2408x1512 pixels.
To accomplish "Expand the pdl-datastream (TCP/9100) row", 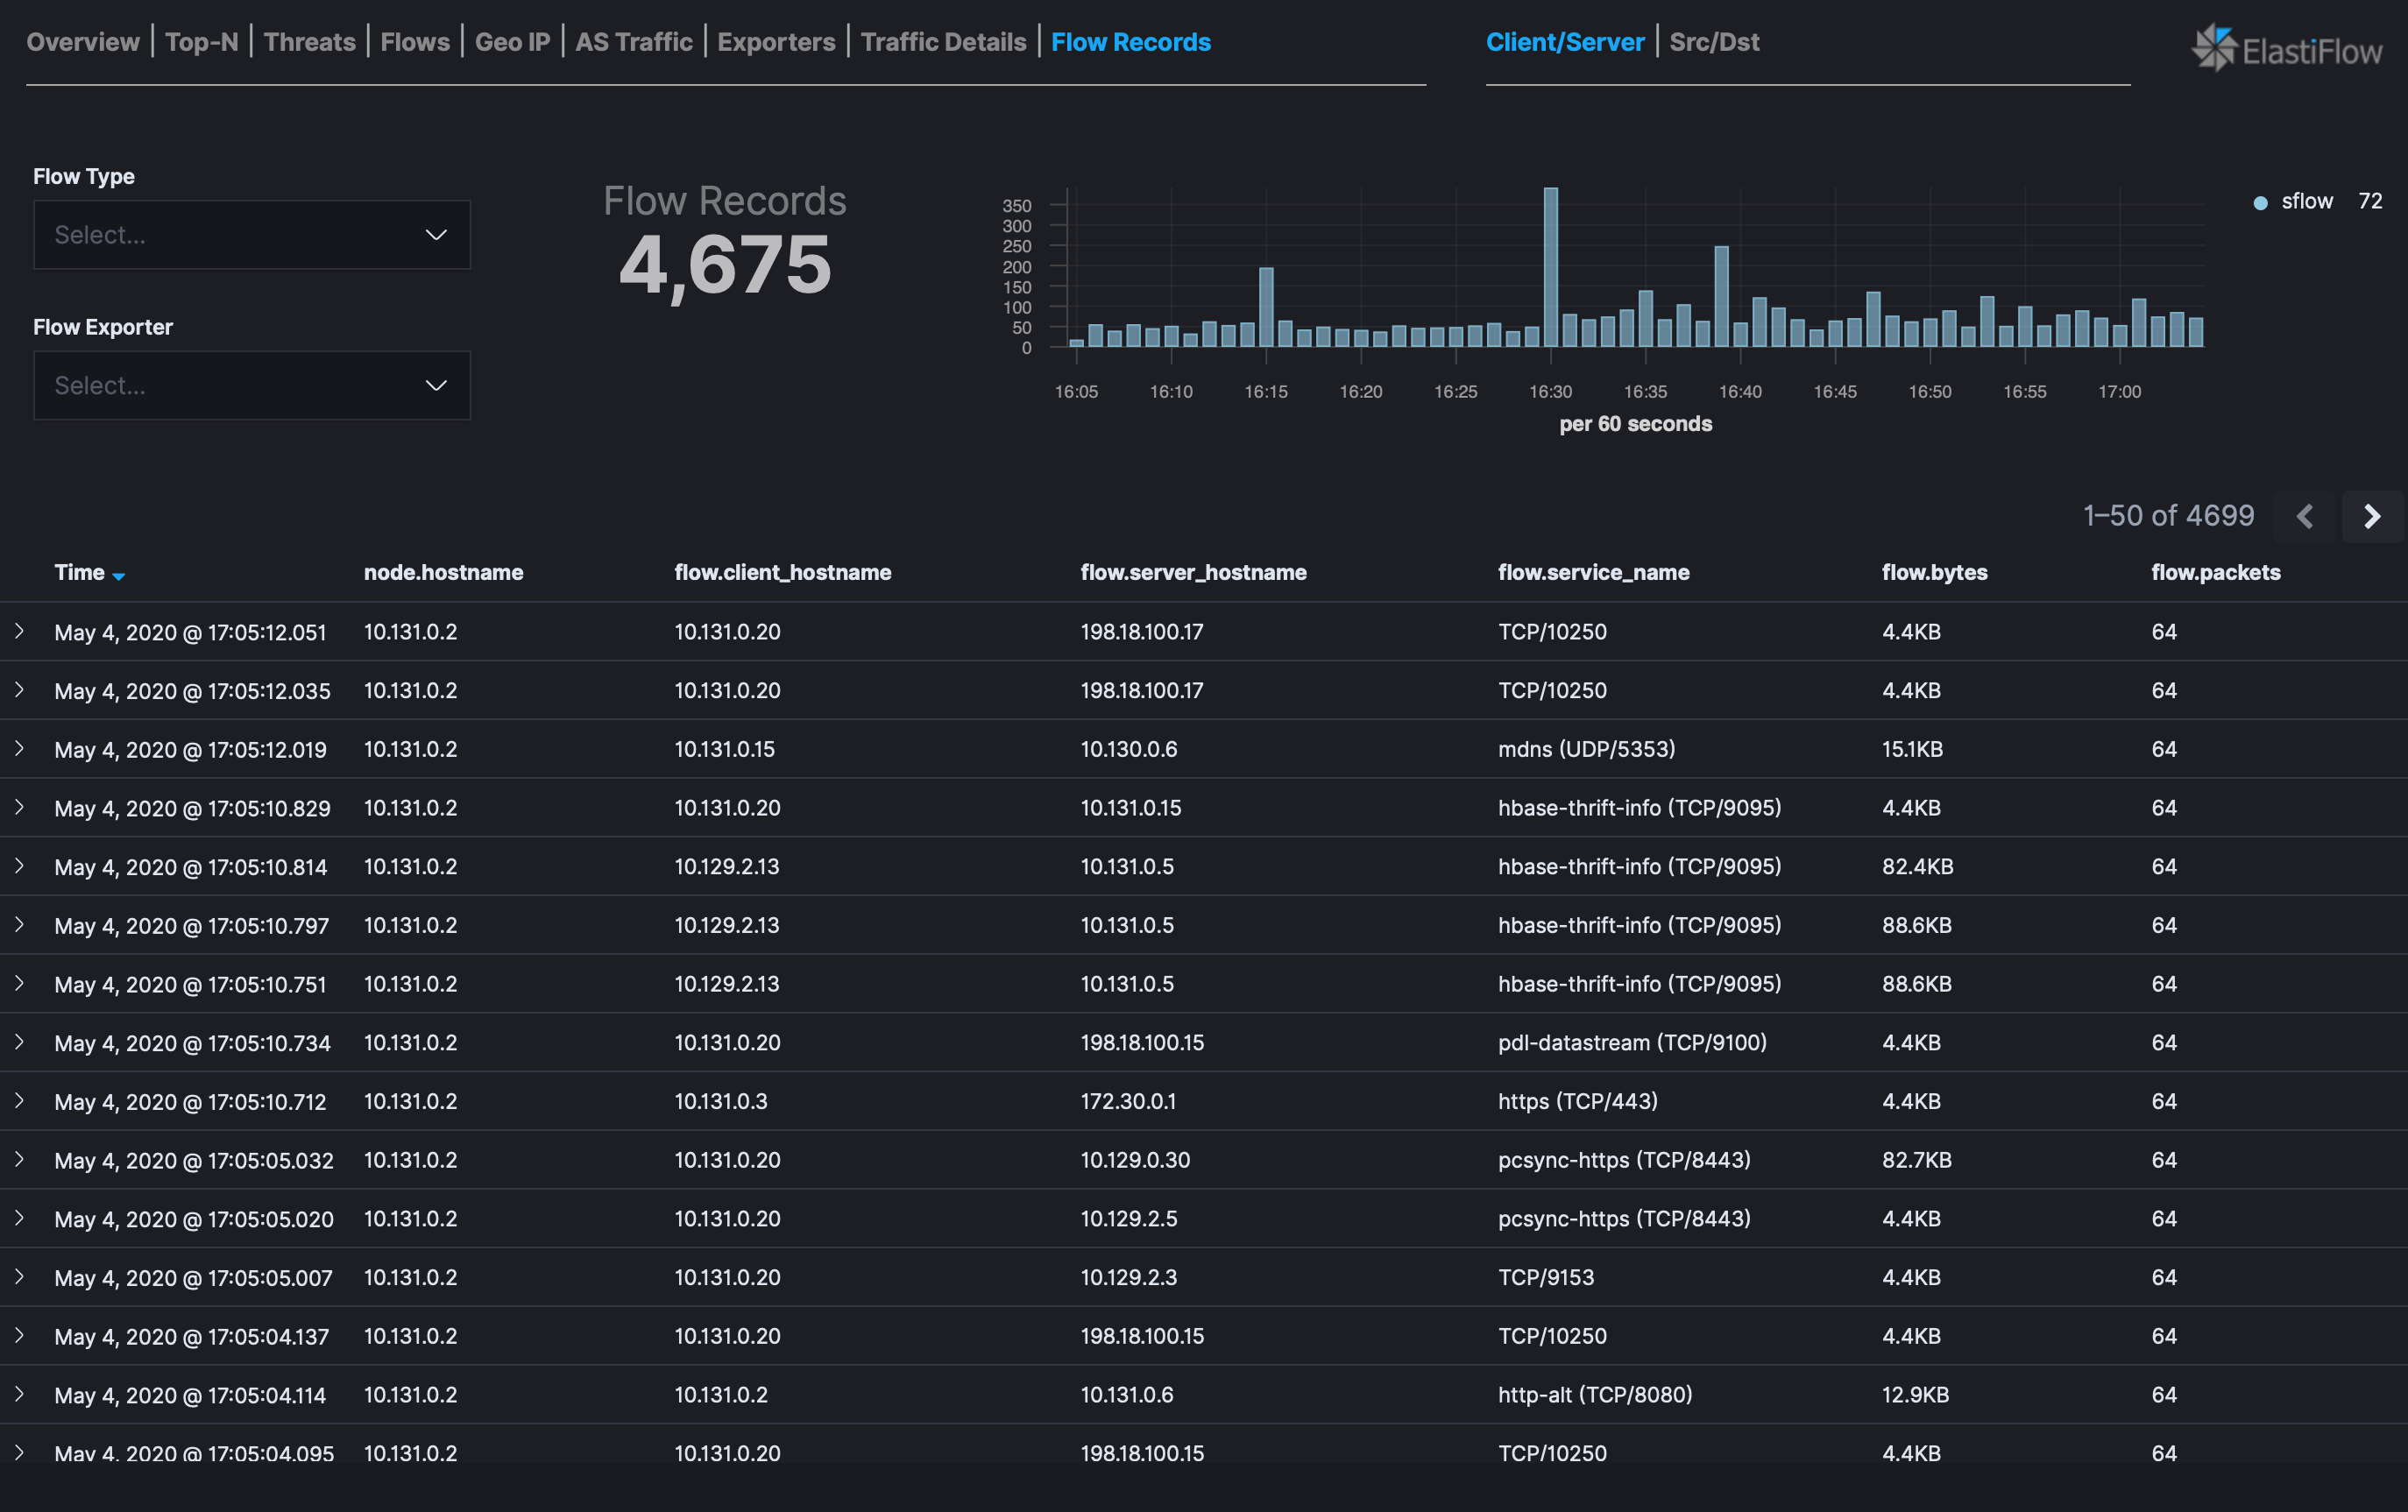I will (x=19, y=1042).
